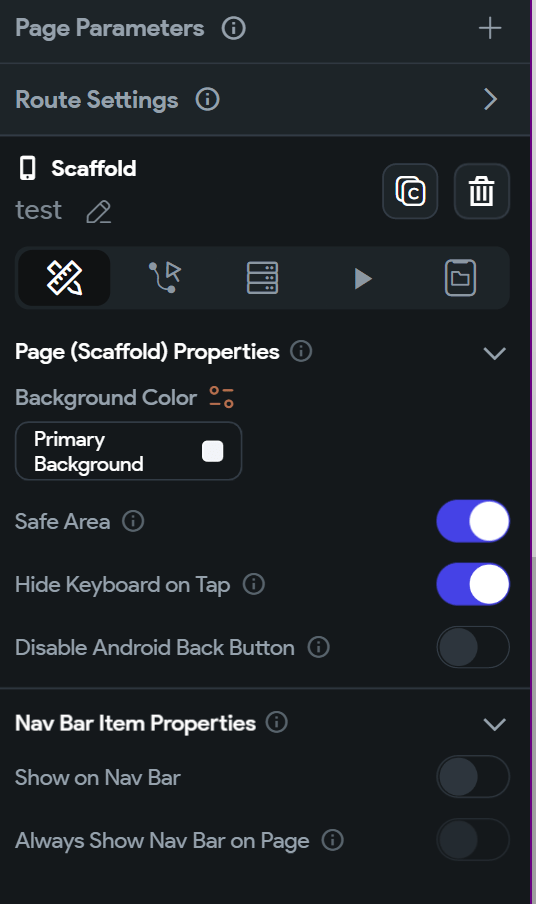Switch to the Actions flow tab
Image resolution: width=536 pixels, height=904 pixels.
tap(164, 278)
